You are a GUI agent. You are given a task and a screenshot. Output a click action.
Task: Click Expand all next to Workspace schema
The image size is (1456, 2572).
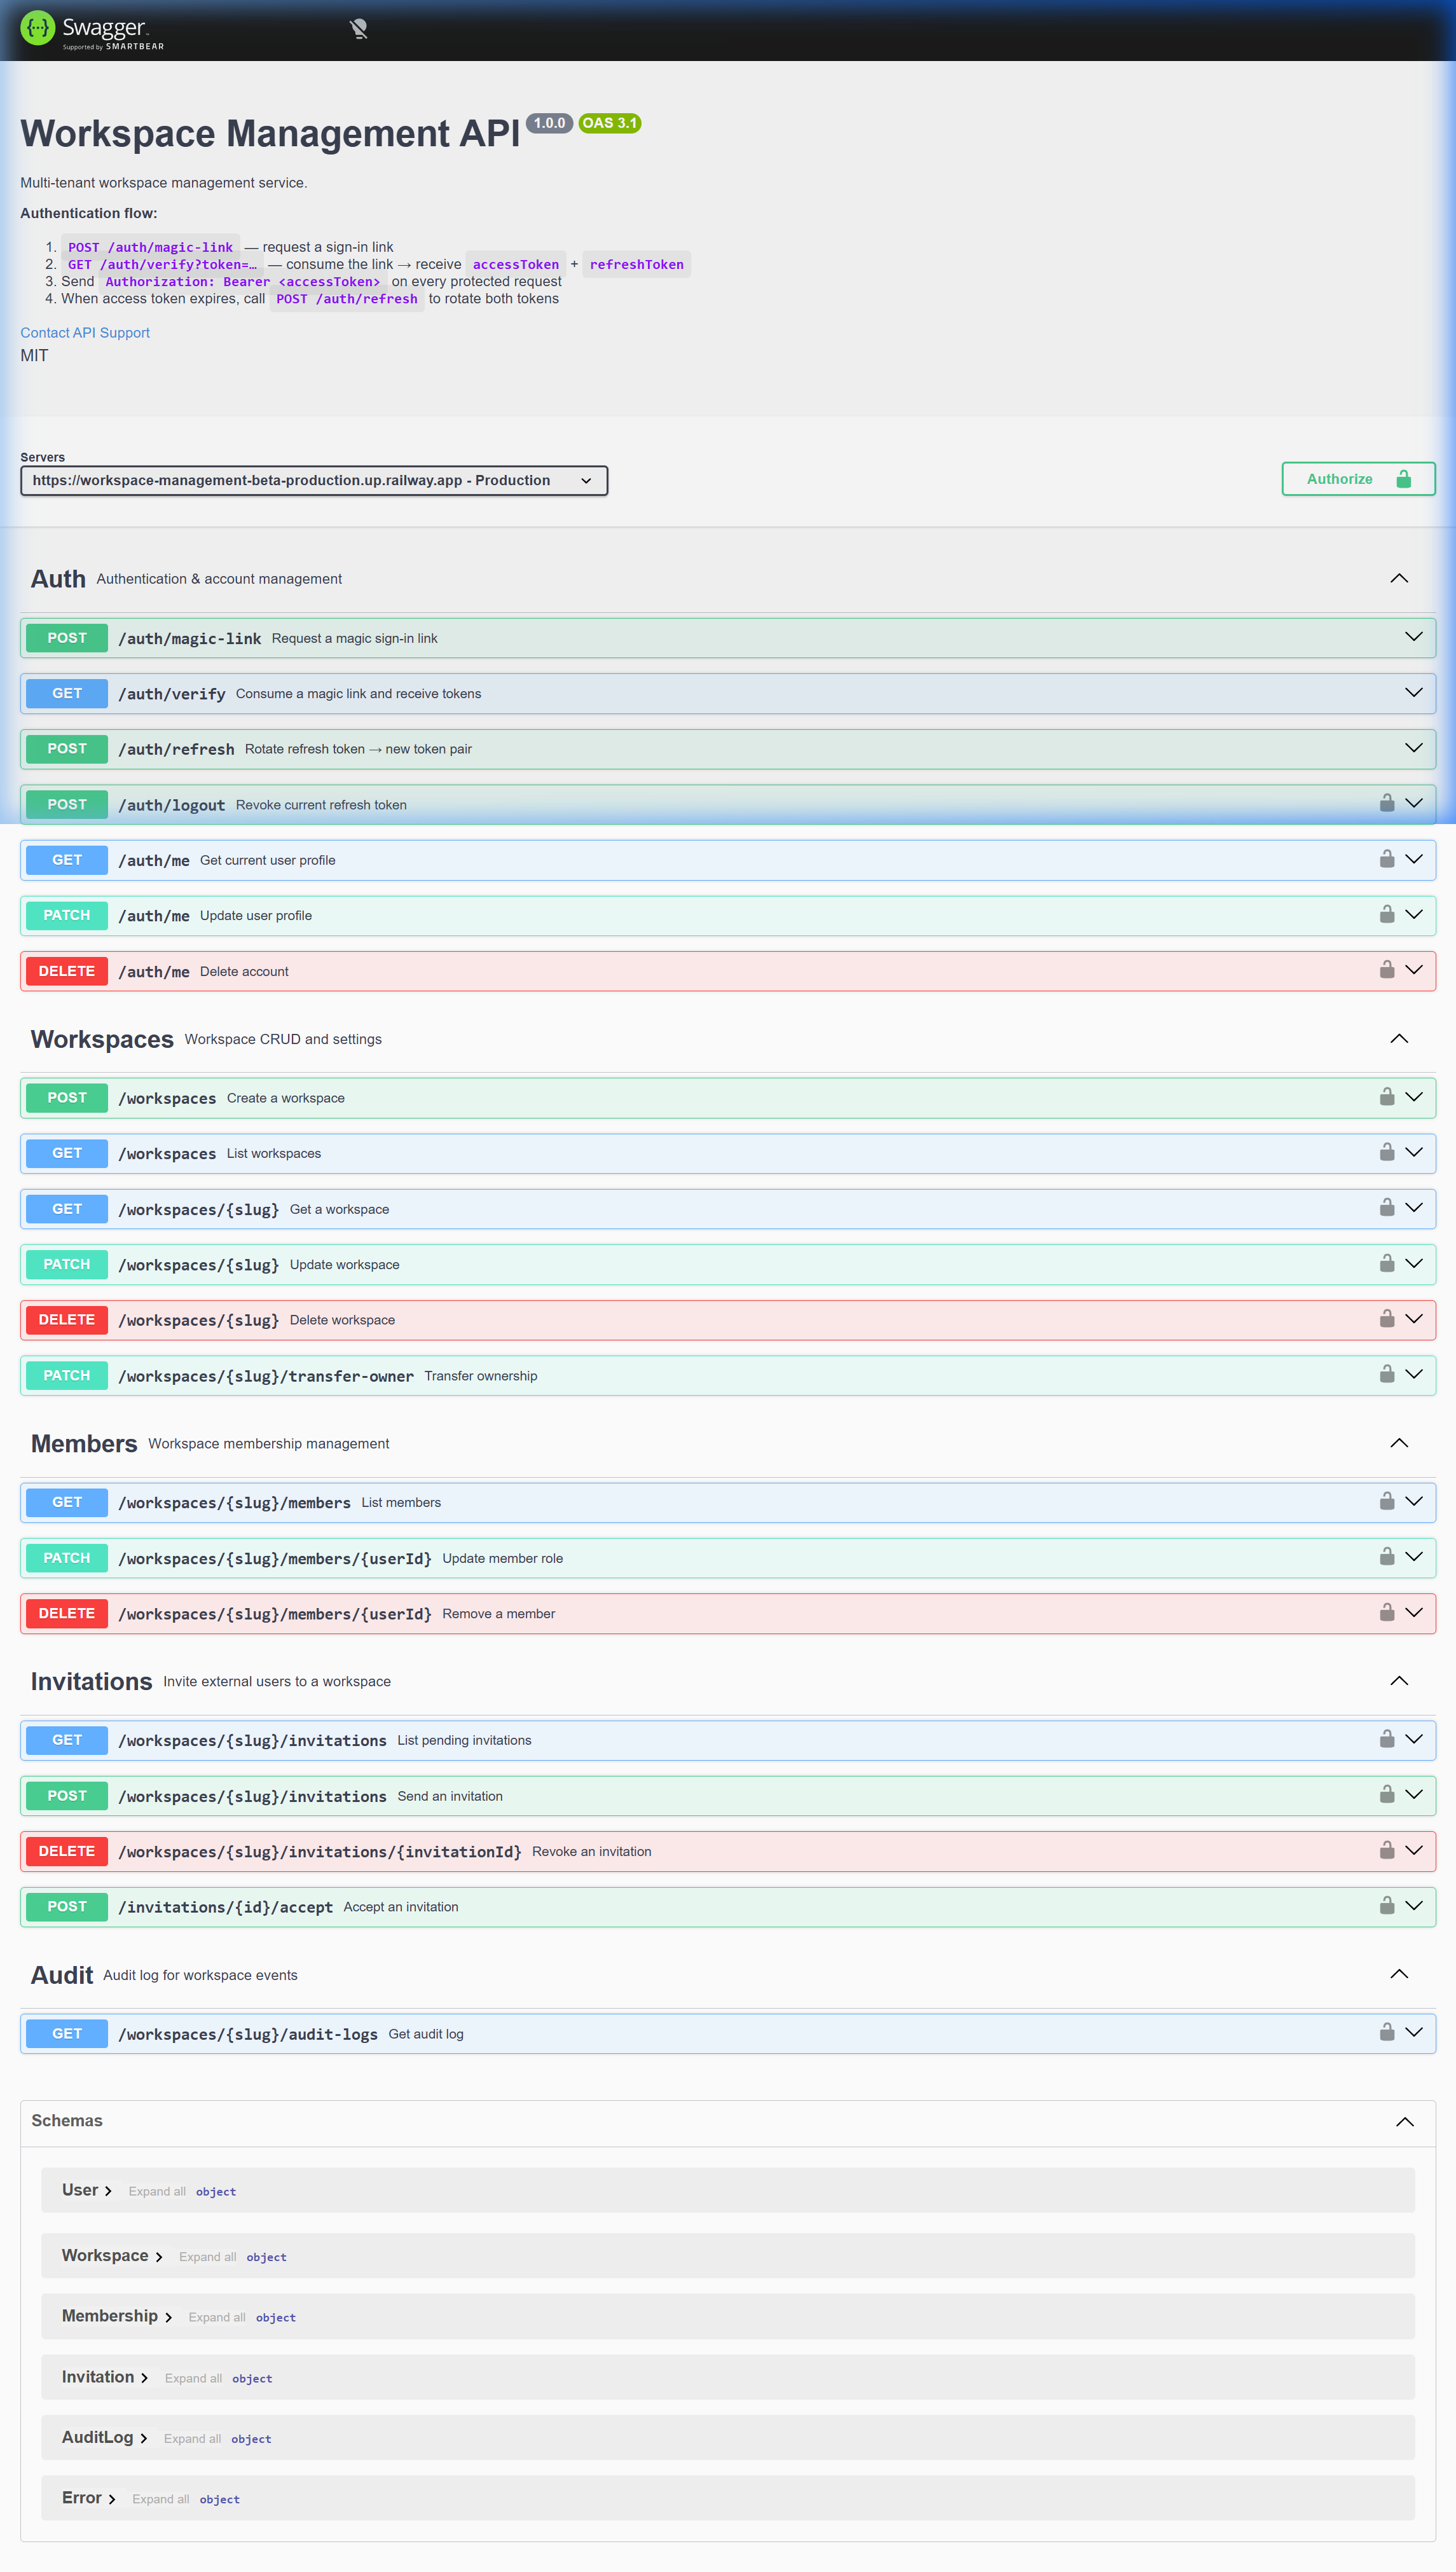(208, 2257)
